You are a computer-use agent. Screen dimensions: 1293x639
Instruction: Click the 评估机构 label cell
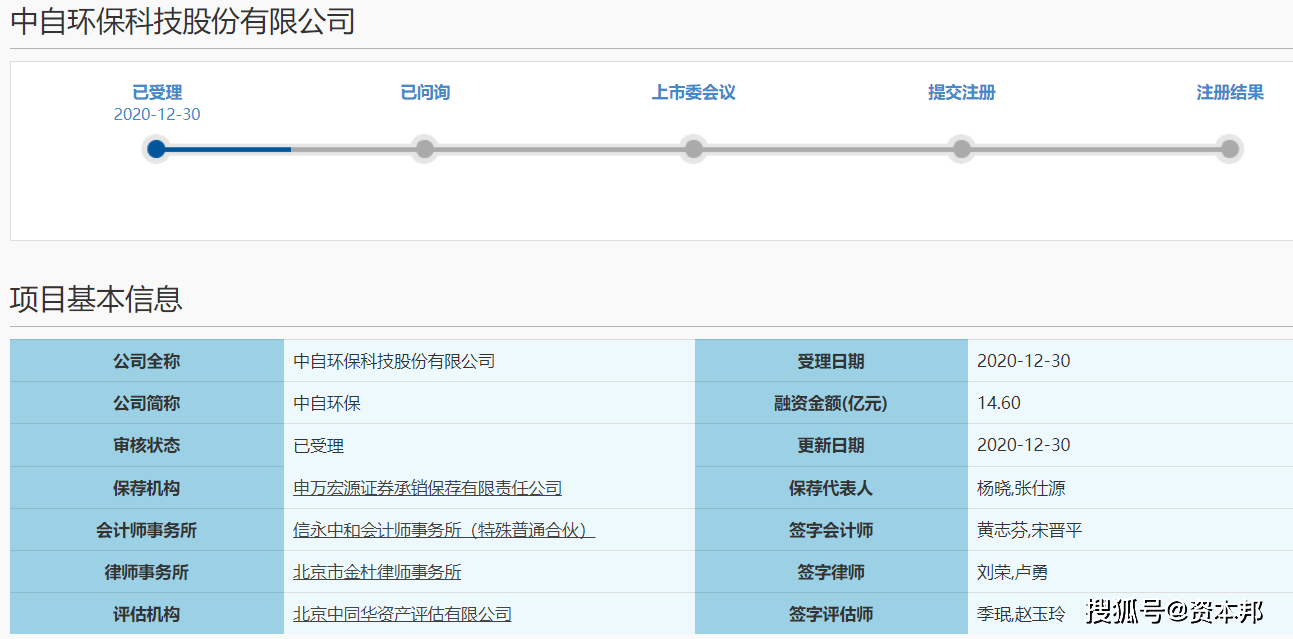[147, 613]
